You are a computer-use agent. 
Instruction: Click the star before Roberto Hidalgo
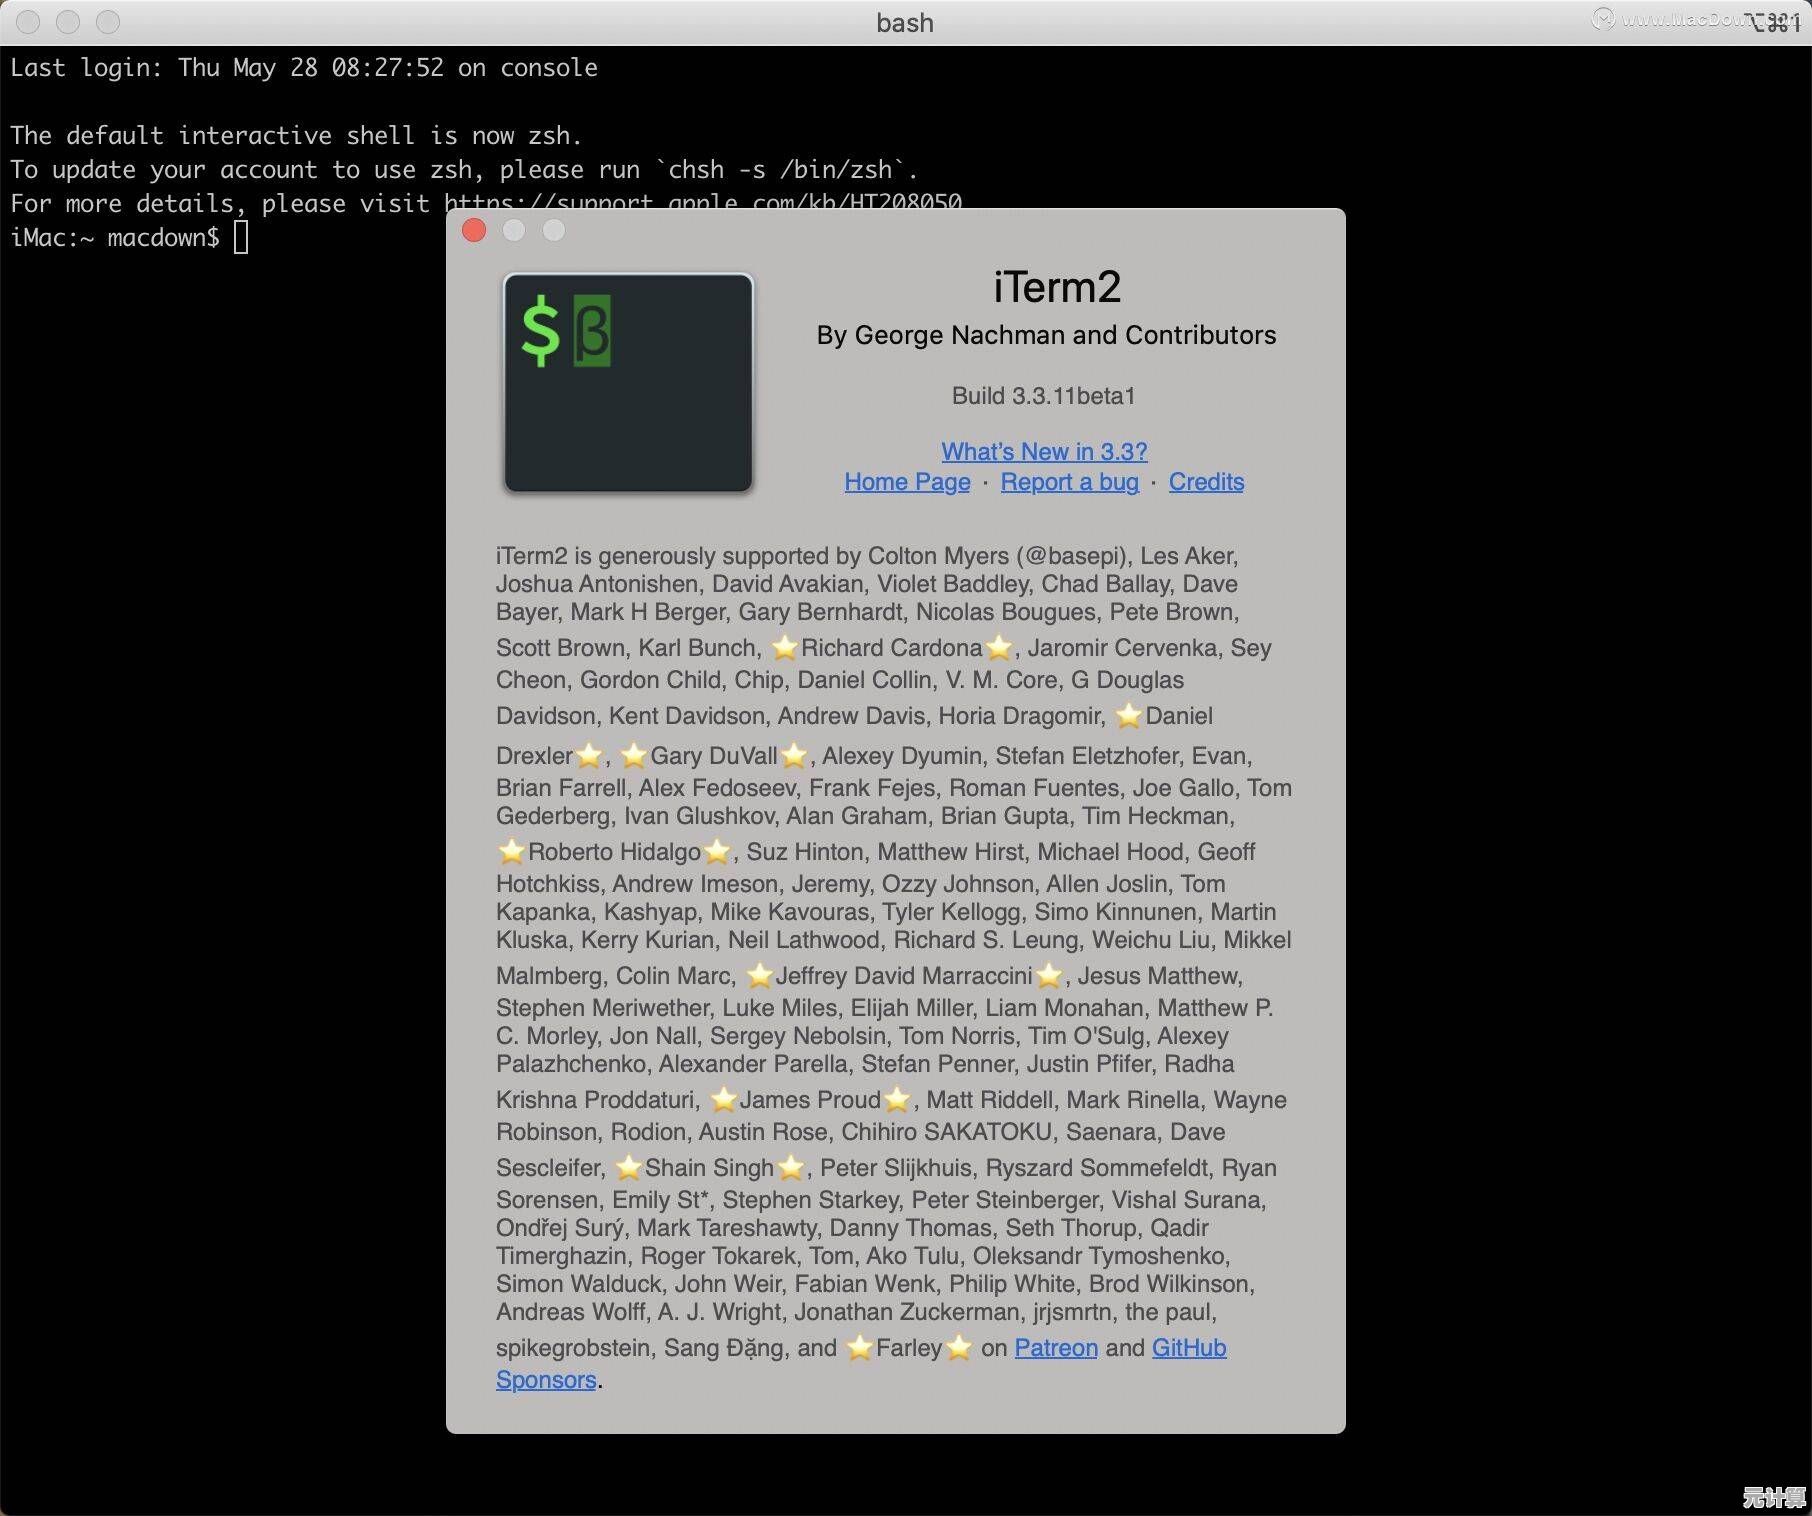pyautogui.click(x=511, y=852)
